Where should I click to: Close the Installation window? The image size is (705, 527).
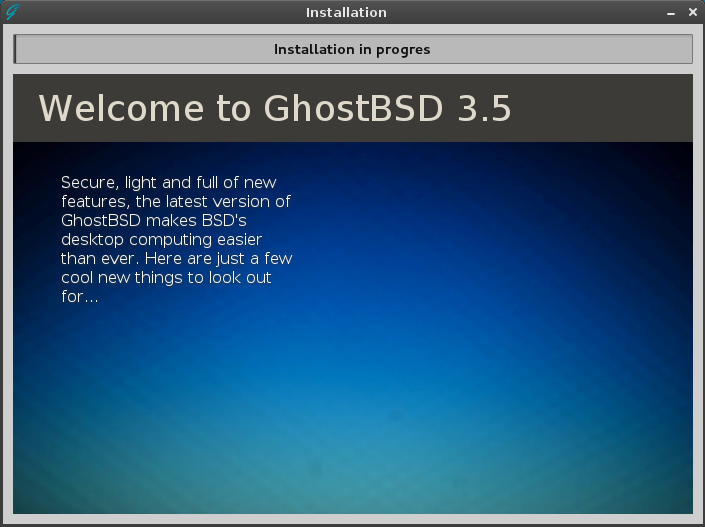(693, 12)
